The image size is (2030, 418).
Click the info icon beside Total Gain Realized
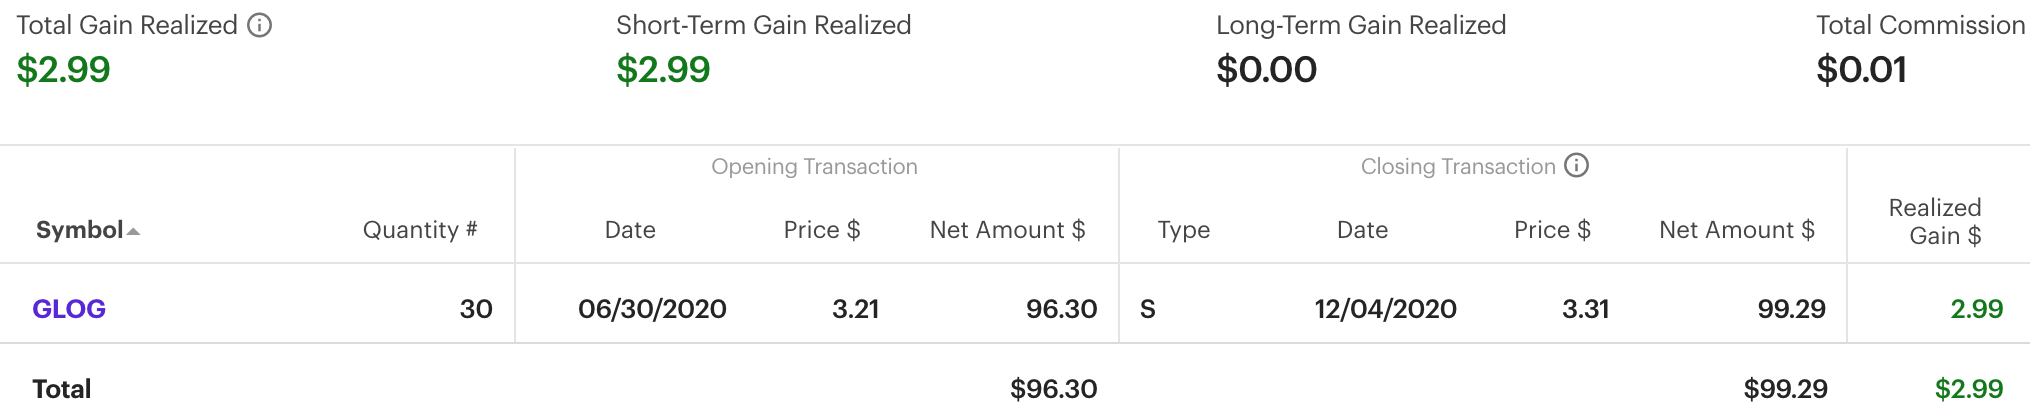click(x=260, y=25)
